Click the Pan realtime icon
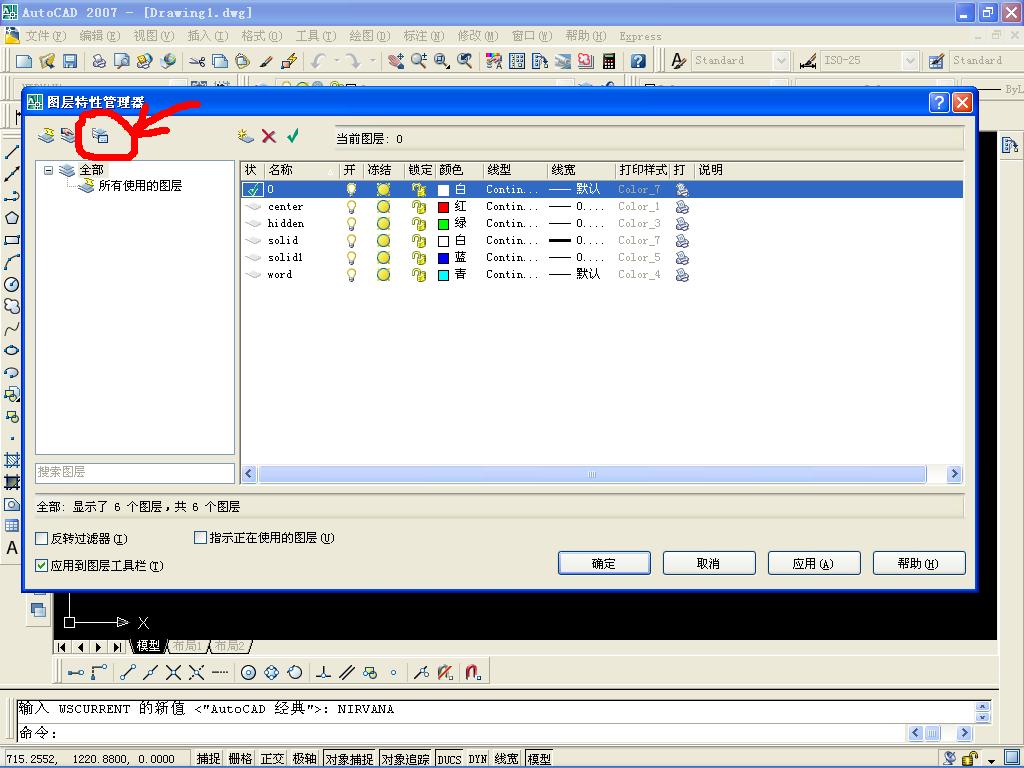 396,61
